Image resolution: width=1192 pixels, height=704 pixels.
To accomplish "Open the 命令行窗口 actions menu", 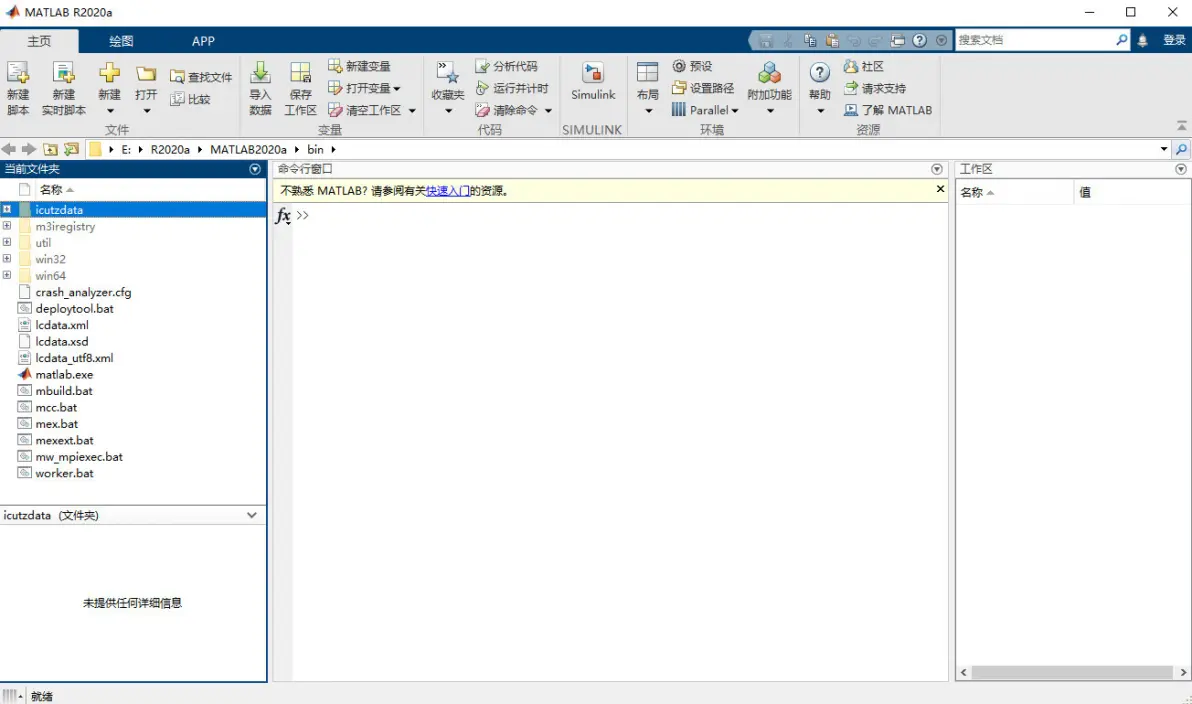I will click(937, 169).
